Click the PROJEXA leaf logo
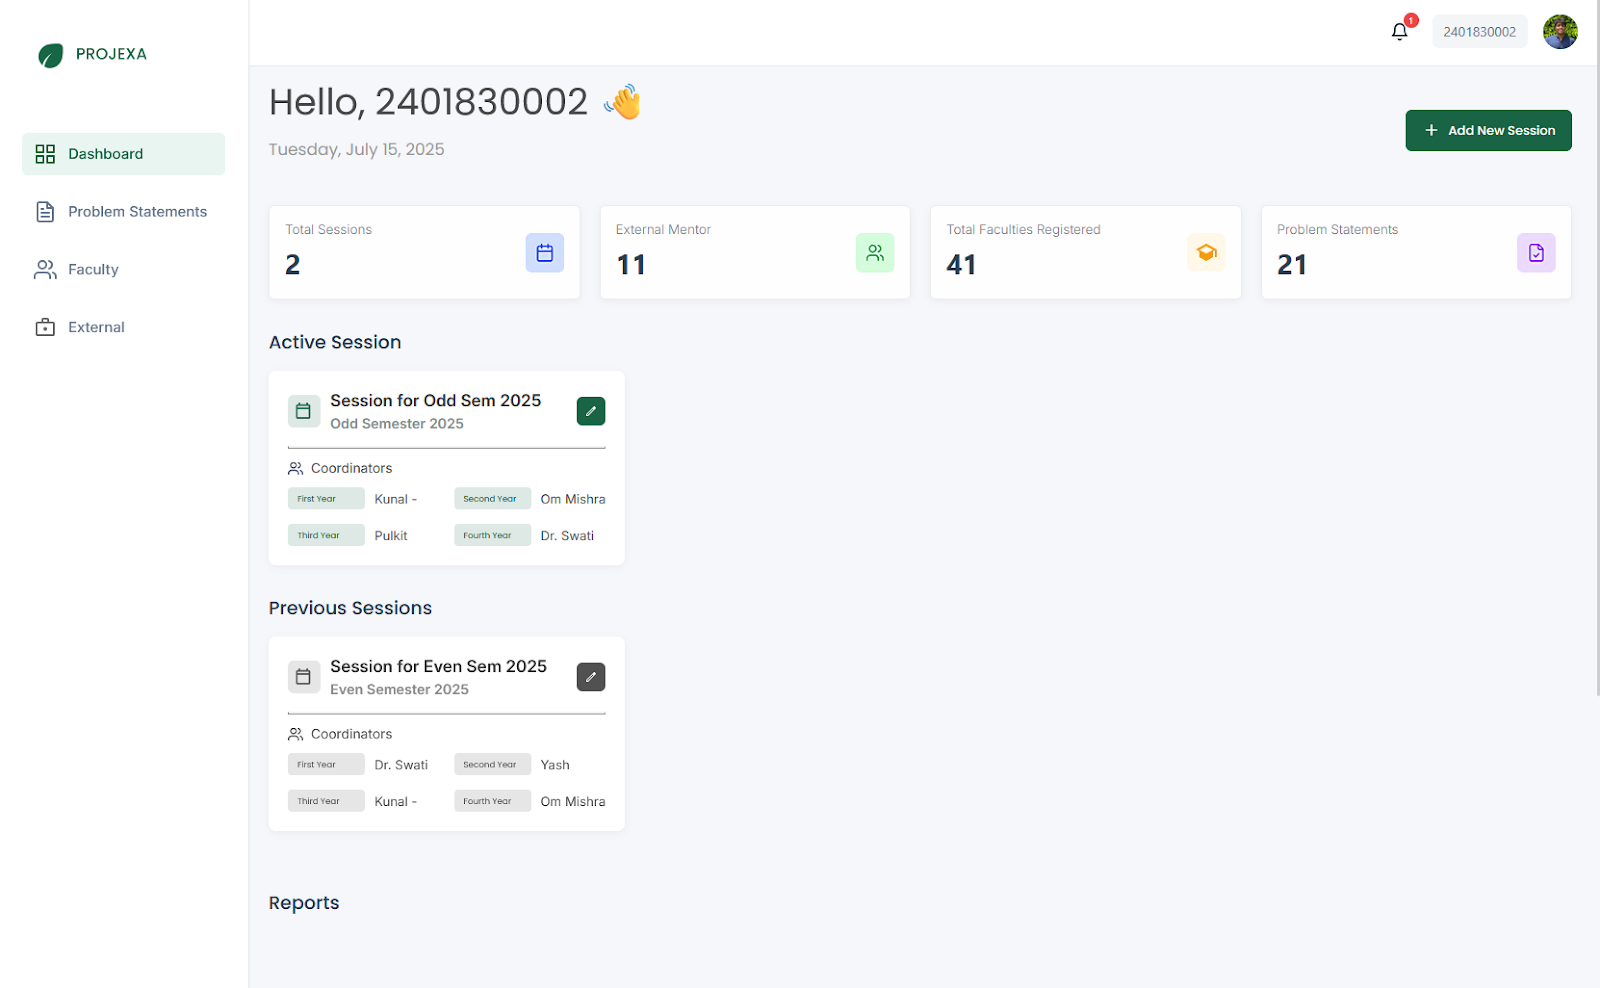Viewport: 1600px width, 988px height. tap(50, 55)
